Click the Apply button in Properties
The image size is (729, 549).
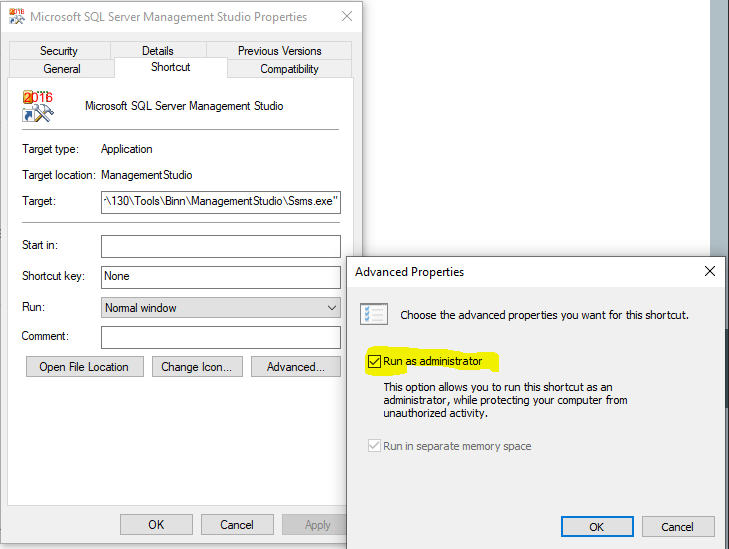[314, 525]
